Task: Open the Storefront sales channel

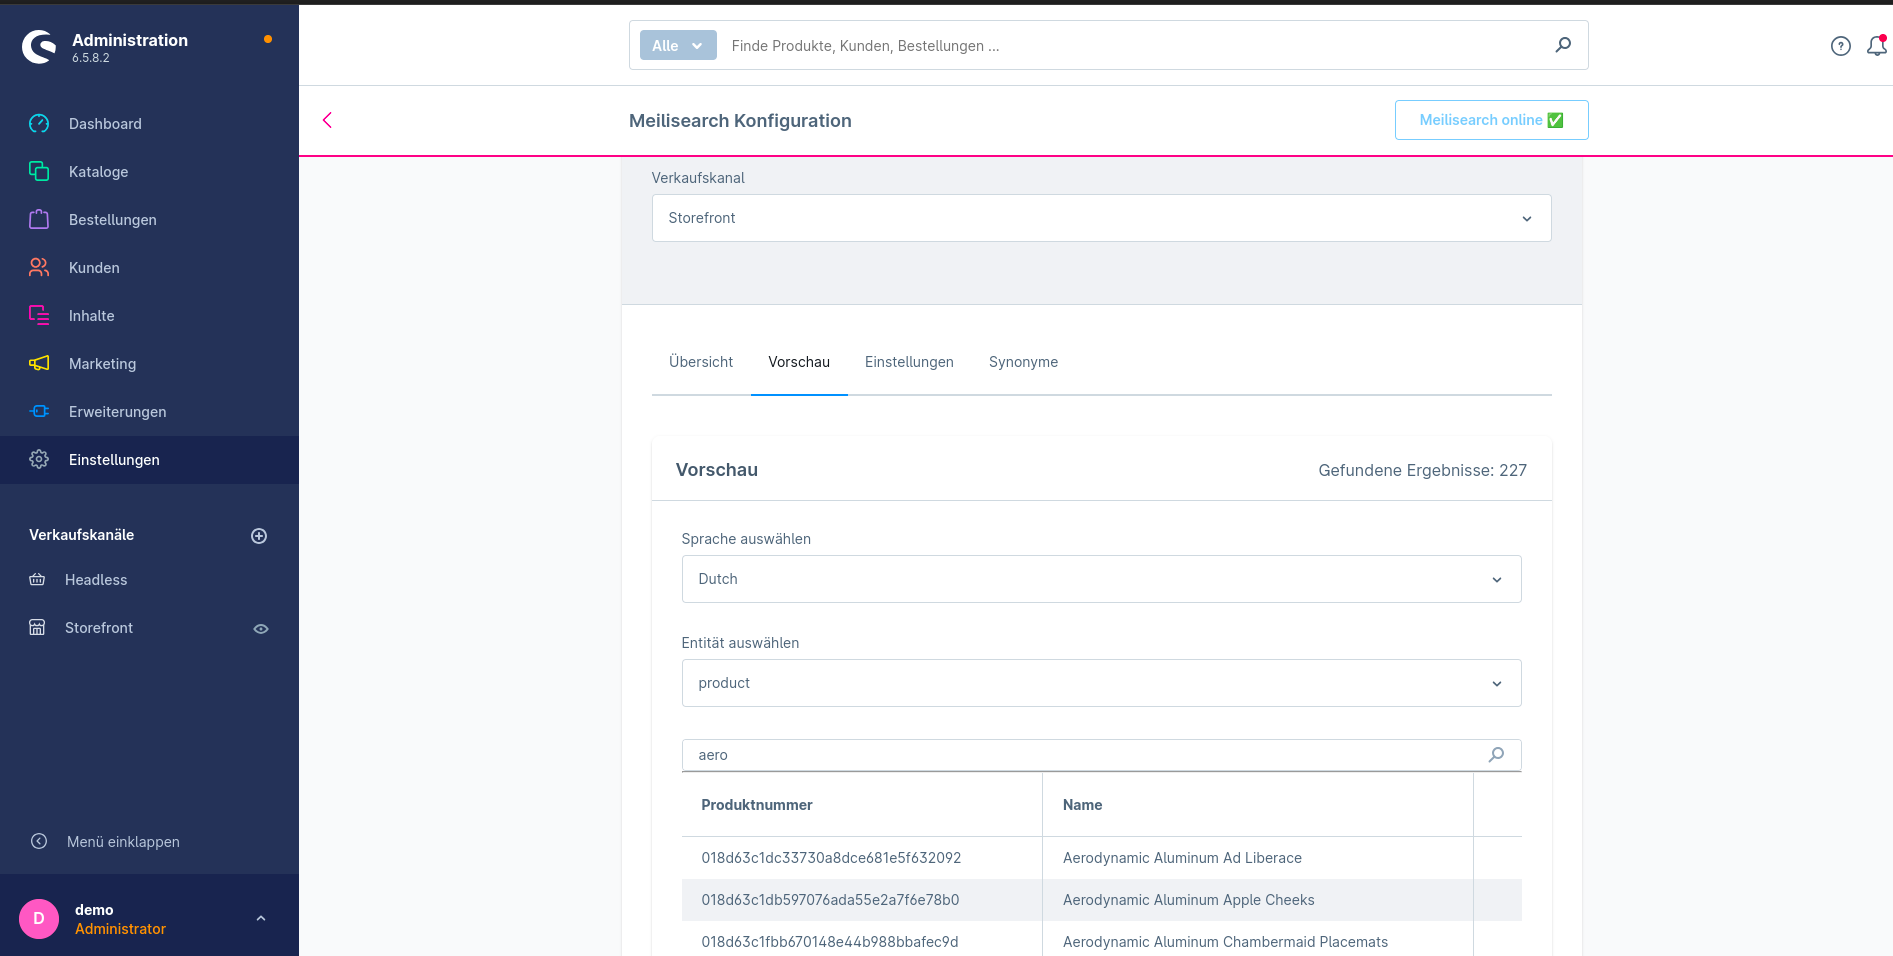Action: (x=99, y=628)
